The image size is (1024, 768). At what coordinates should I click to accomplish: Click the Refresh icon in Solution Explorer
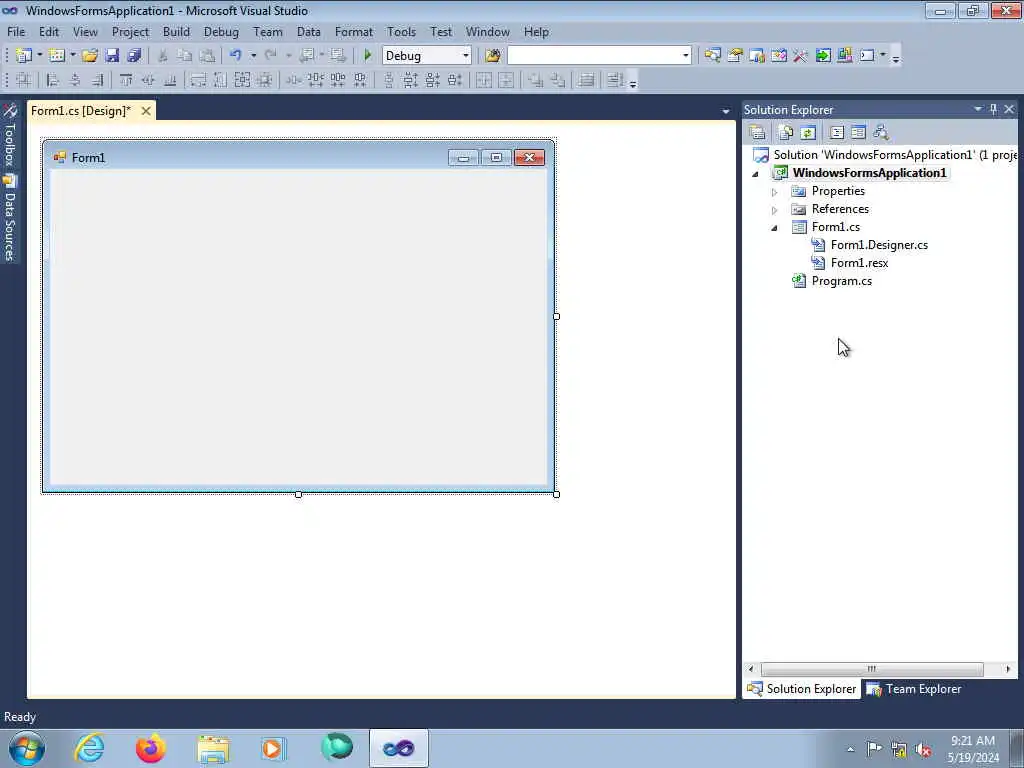pyautogui.click(x=808, y=133)
